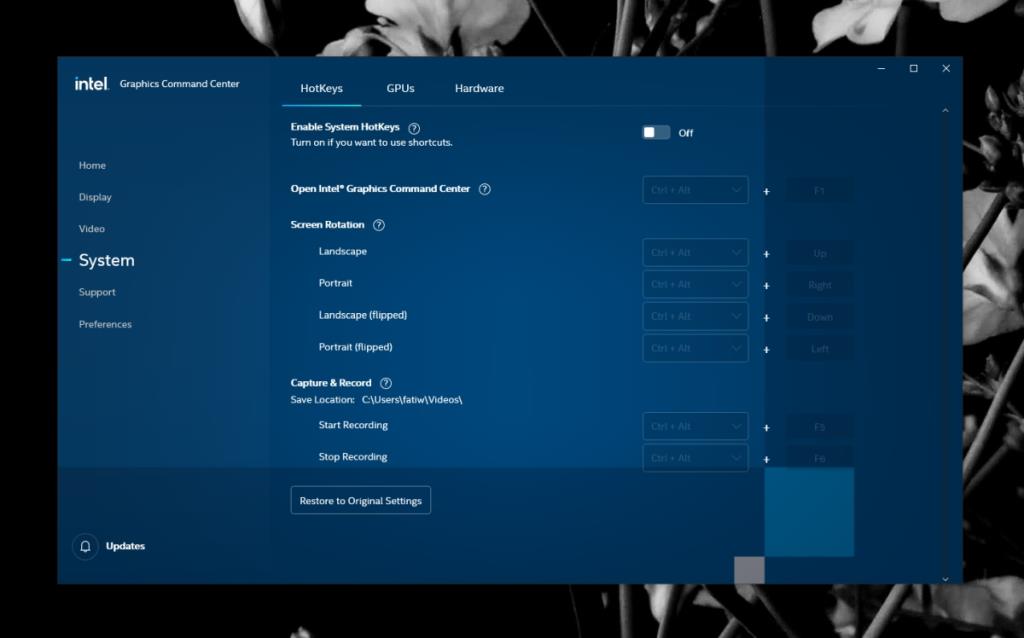Screen dimensions: 1024x638
Task: Click the Updates bell icon
Action: click(84, 547)
